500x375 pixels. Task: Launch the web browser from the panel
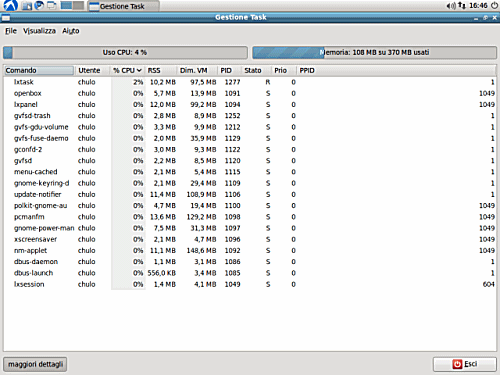pos(39,6)
